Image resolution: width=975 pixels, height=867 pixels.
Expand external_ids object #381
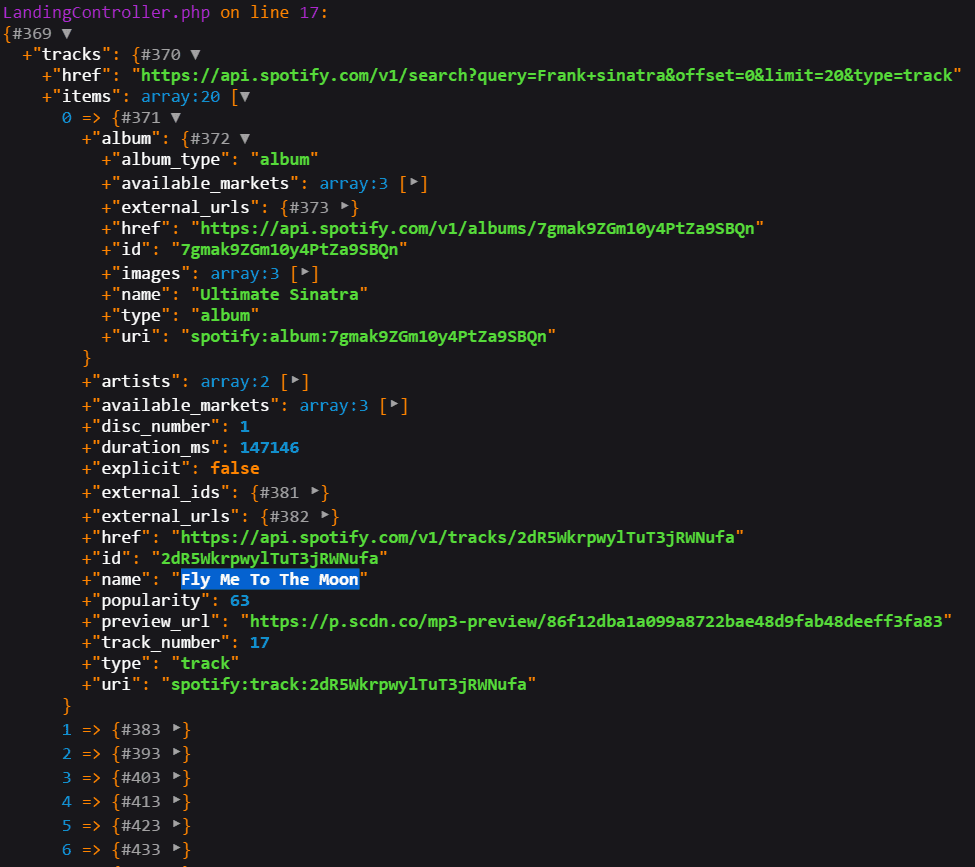tap(315, 491)
